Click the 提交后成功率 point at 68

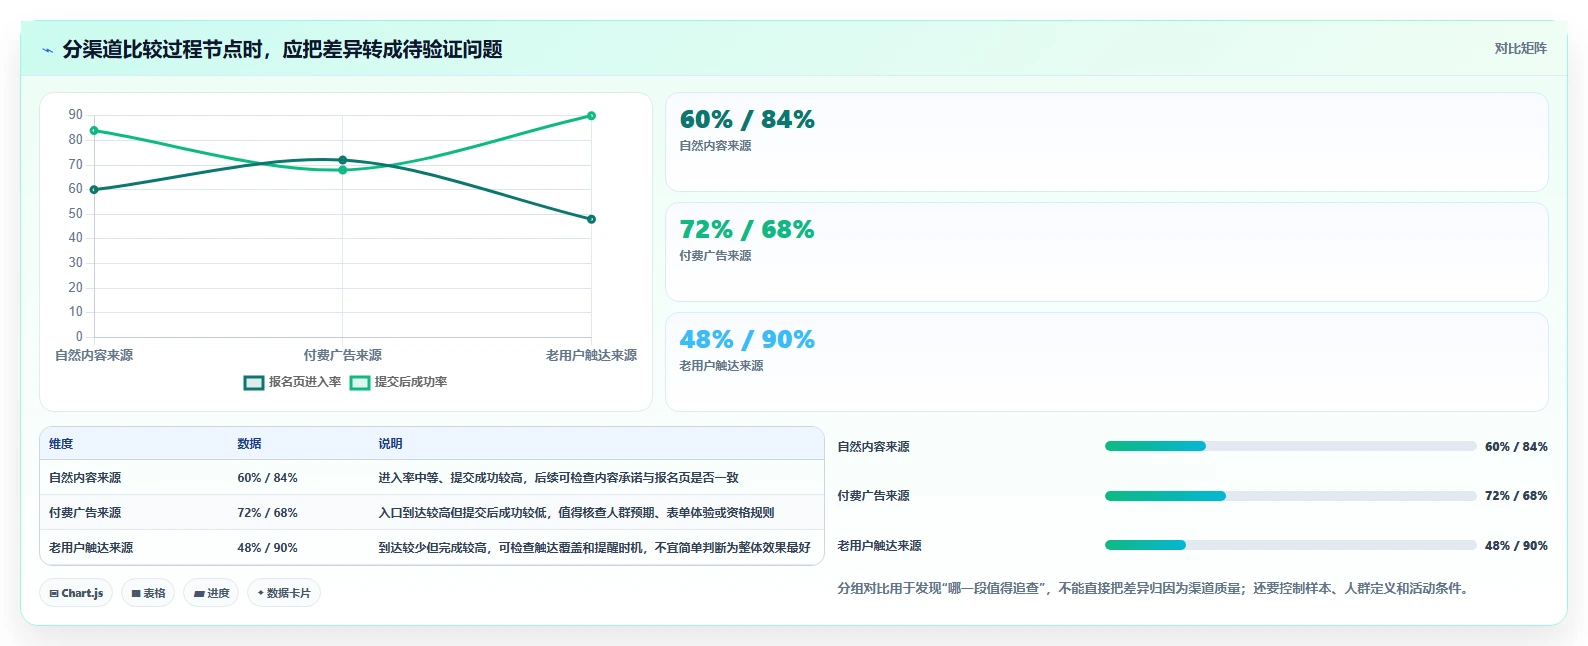pyautogui.click(x=343, y=170)
